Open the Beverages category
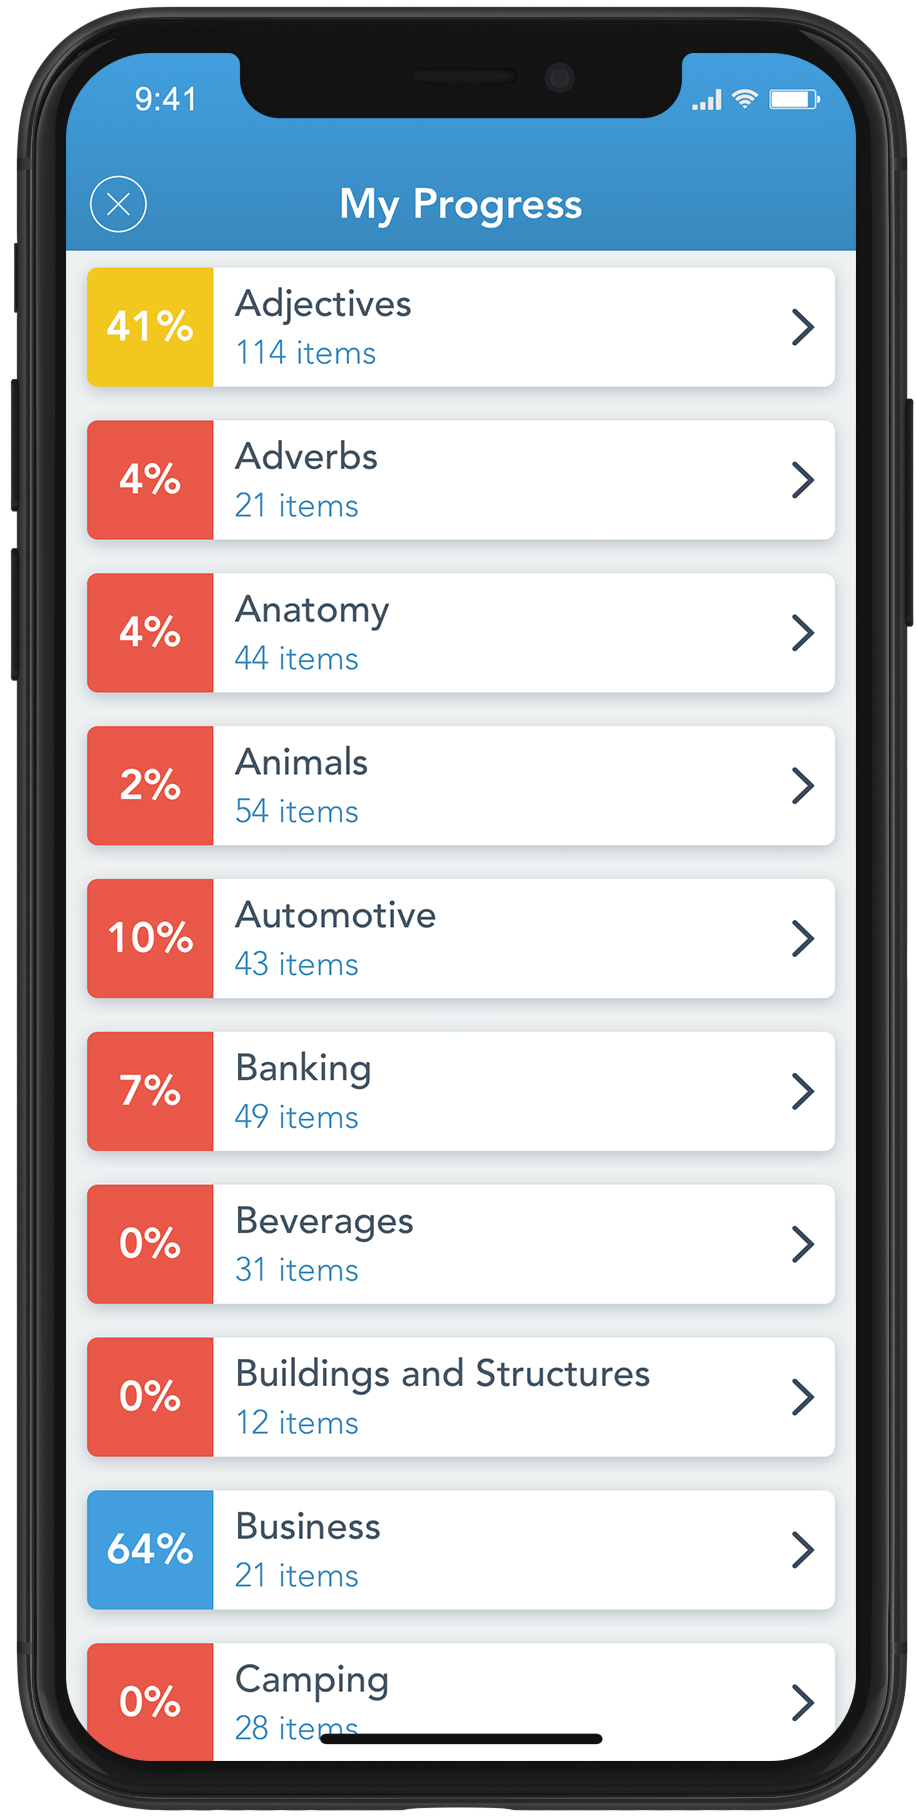Screen dimensions: 917x1816 (x=324, y=1222)
